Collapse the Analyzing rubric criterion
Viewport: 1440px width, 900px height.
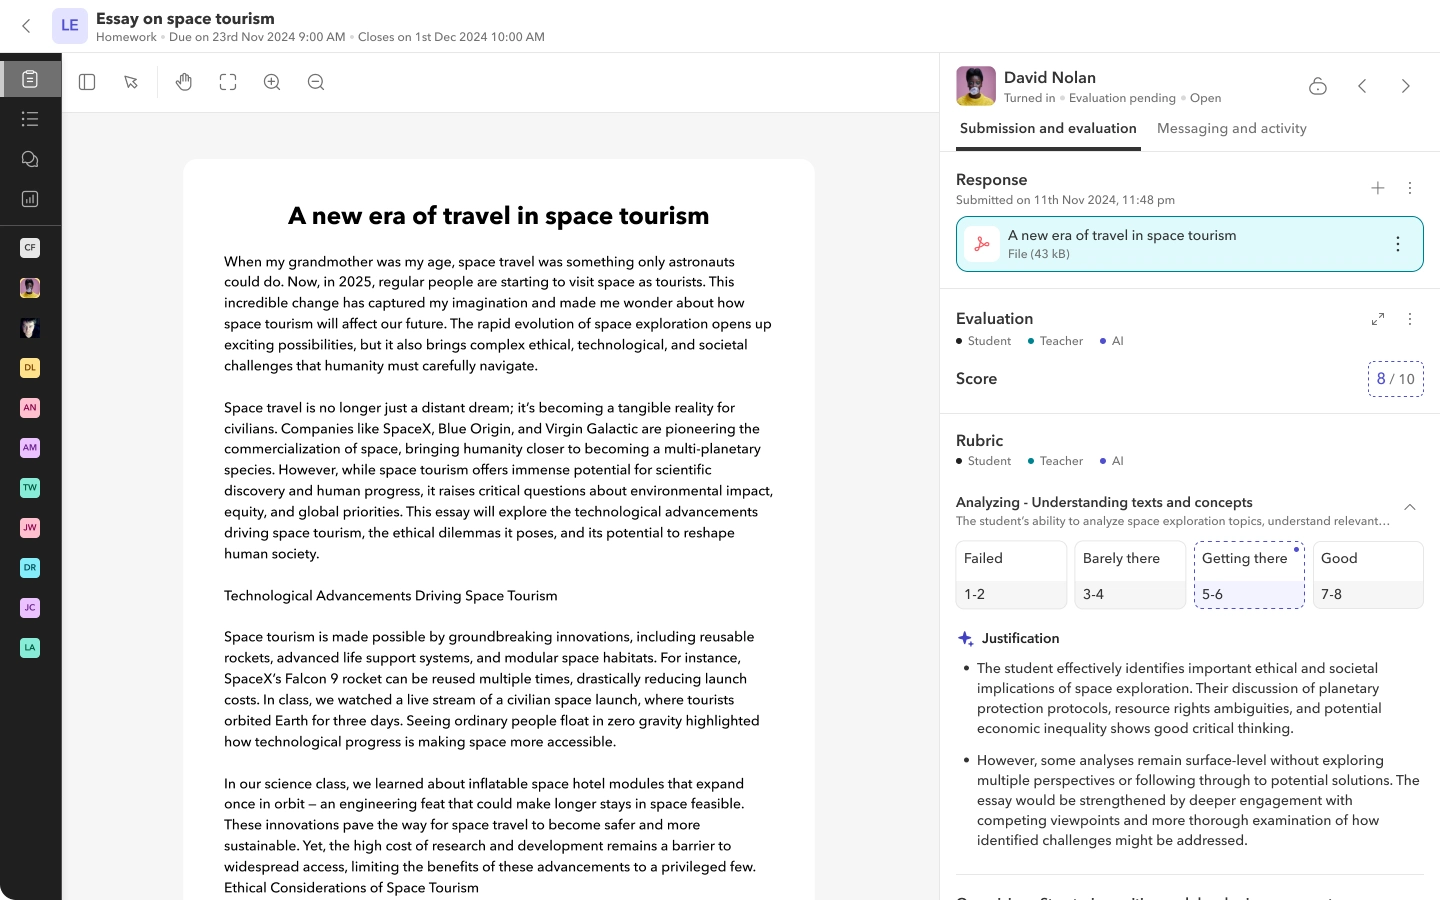tap(1409, 508)
